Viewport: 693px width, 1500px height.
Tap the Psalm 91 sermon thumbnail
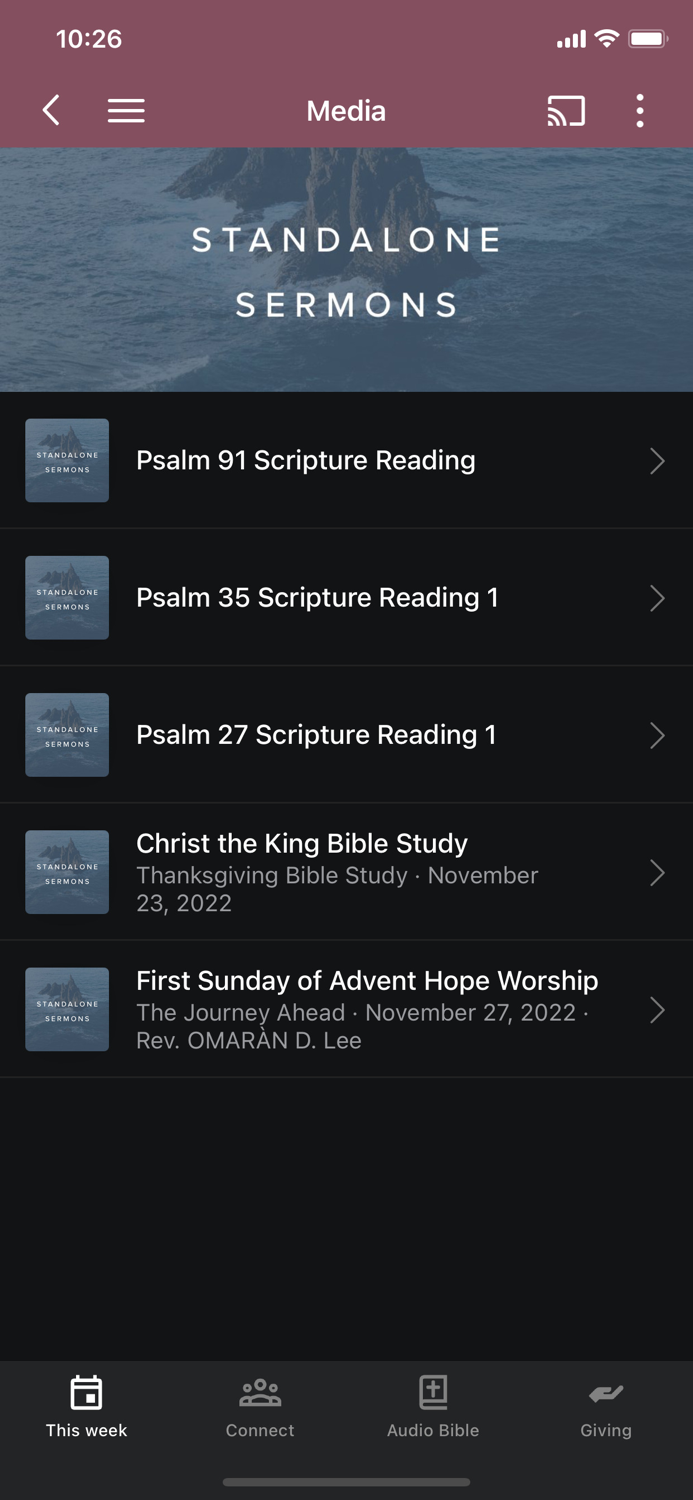pyautogui.click(x=66, y=460)
